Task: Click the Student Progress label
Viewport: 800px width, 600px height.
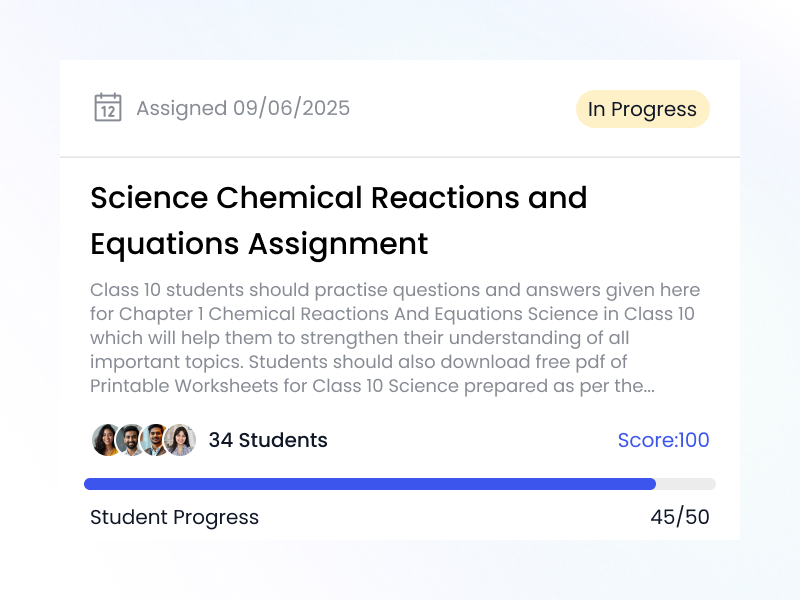Action: click(x=173, y=517)
